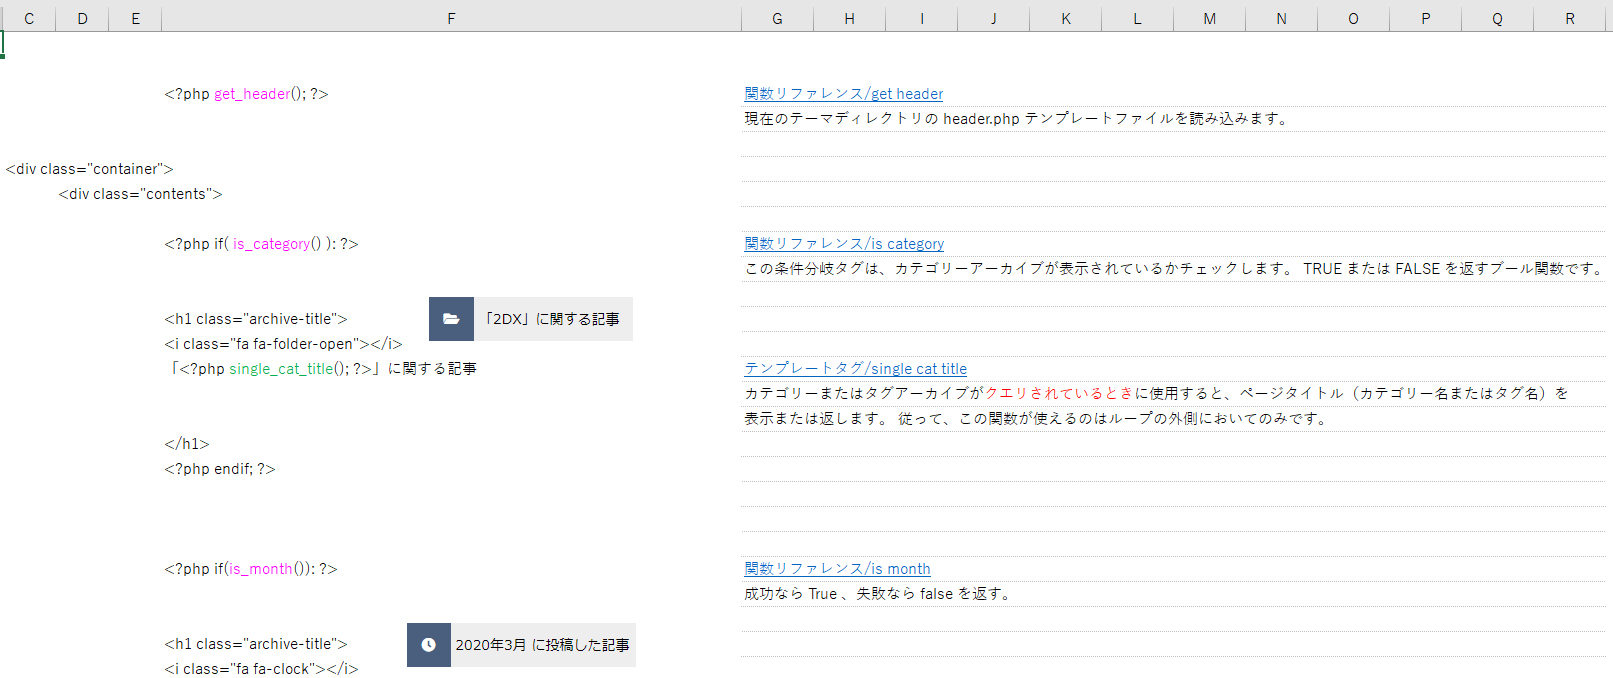Select the header.php description text
The image size is (1613, 678).
coord(1017,119)
